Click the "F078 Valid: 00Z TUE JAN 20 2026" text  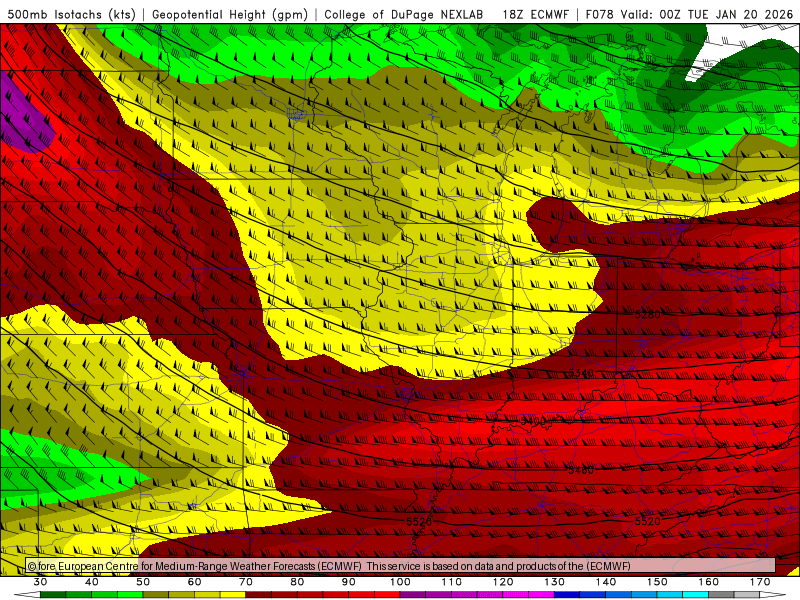(x=689, y=15)
